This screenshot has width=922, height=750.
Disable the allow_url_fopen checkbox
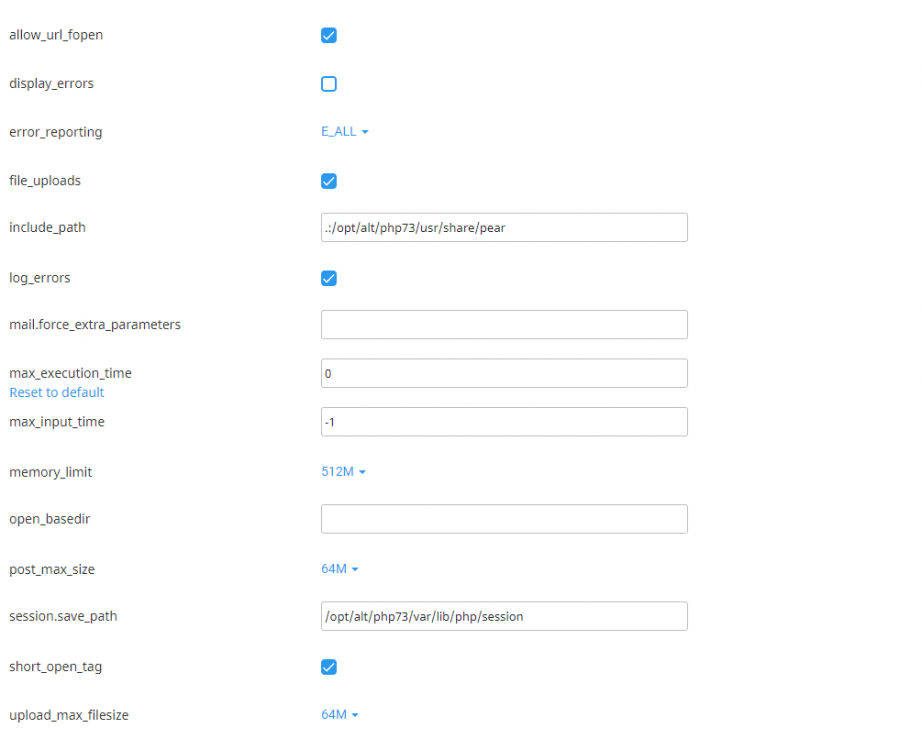pos(329,35)
